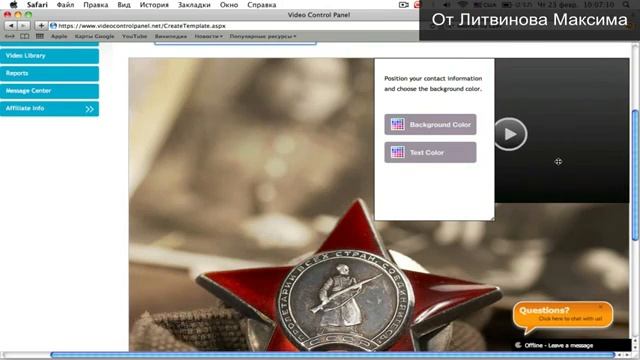The image size is (640, 360).
Task: Open the Video Library section
Action: click(49, 56)
